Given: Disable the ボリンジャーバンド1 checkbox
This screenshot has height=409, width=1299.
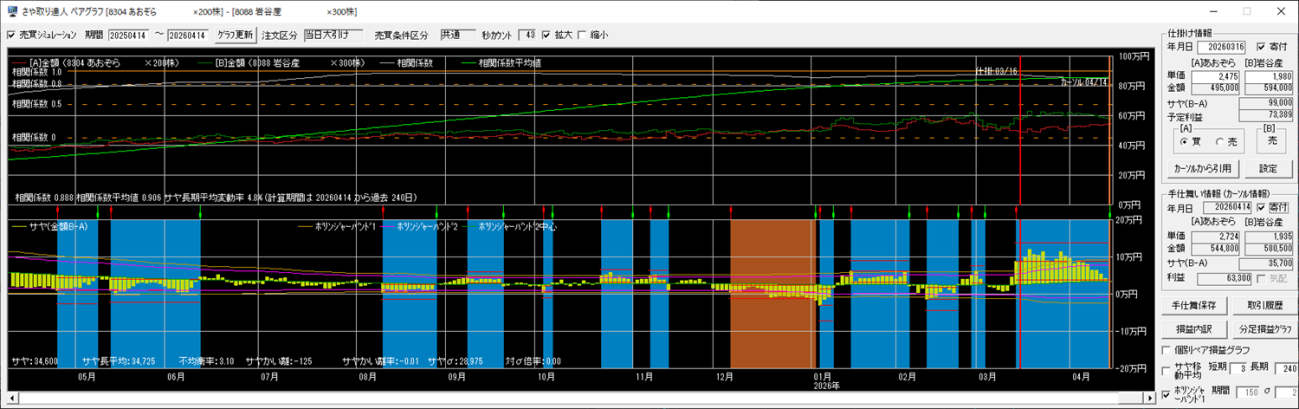Looking at the screenshot, I should 1165,396.
